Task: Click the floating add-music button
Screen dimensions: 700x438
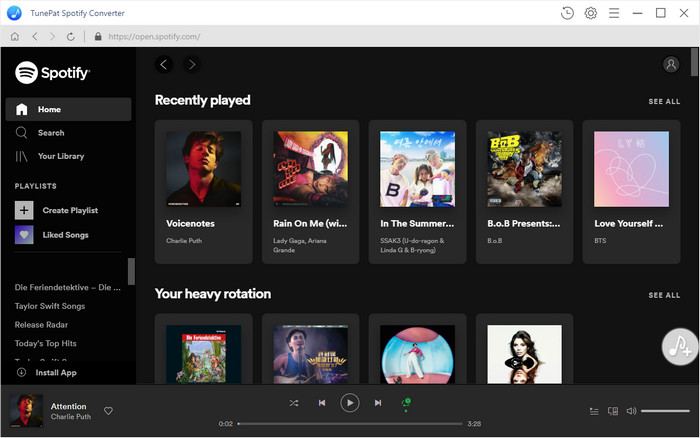Action: (680, 346)
